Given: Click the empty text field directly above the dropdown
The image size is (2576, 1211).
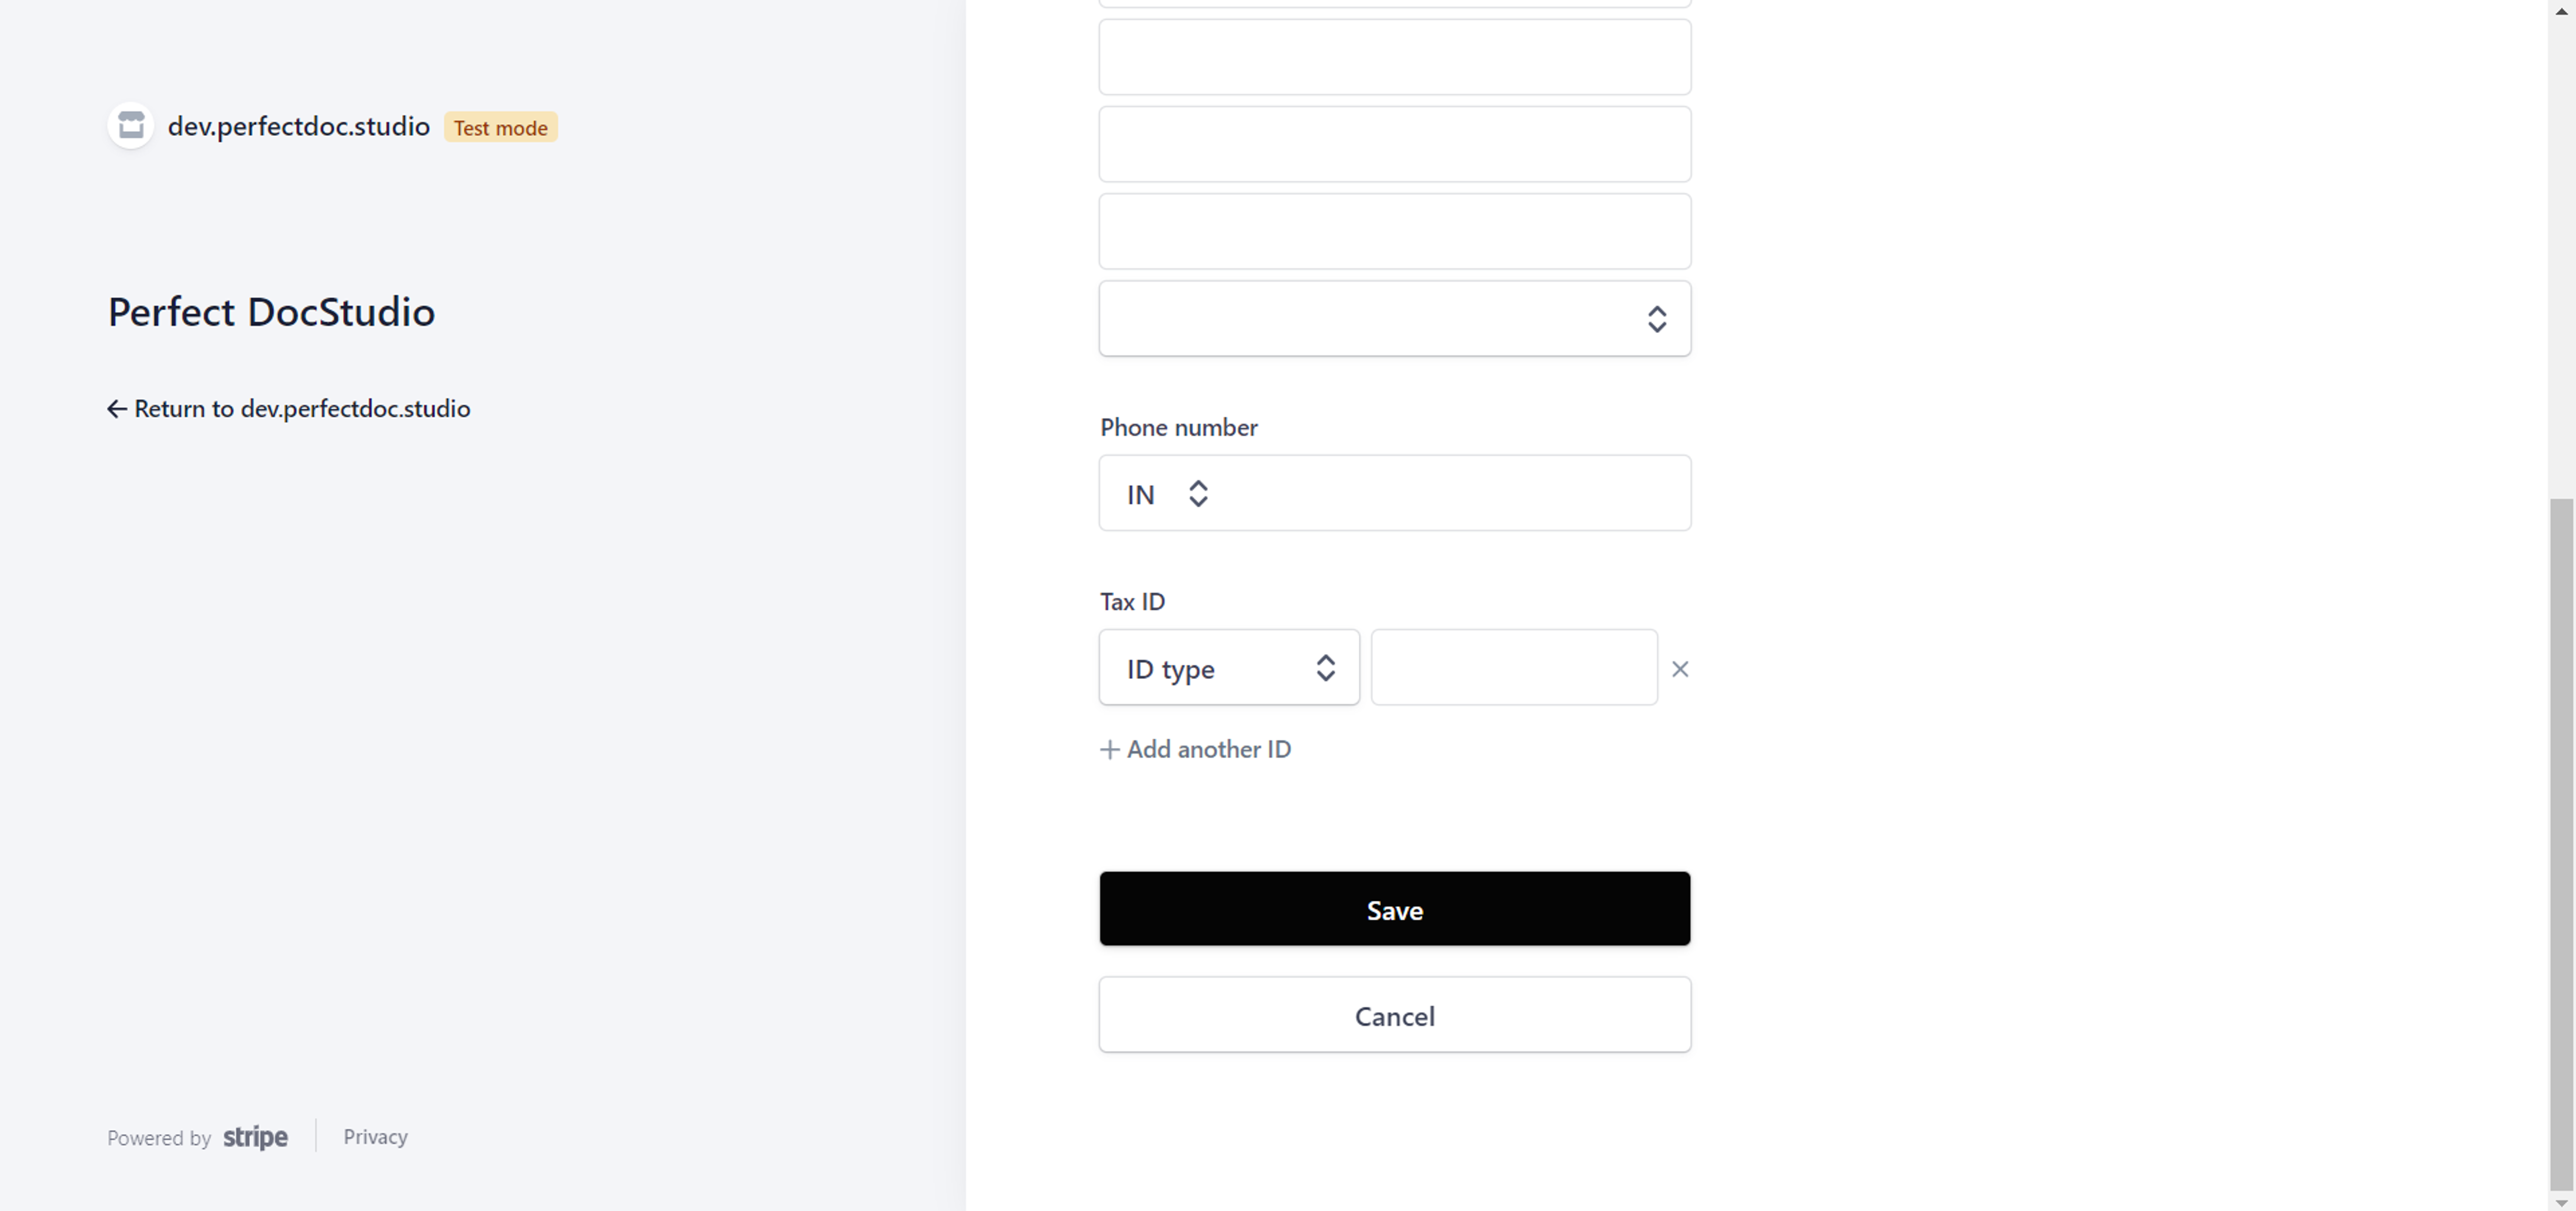Looking at the screenshot, I should coord(1394,232).
